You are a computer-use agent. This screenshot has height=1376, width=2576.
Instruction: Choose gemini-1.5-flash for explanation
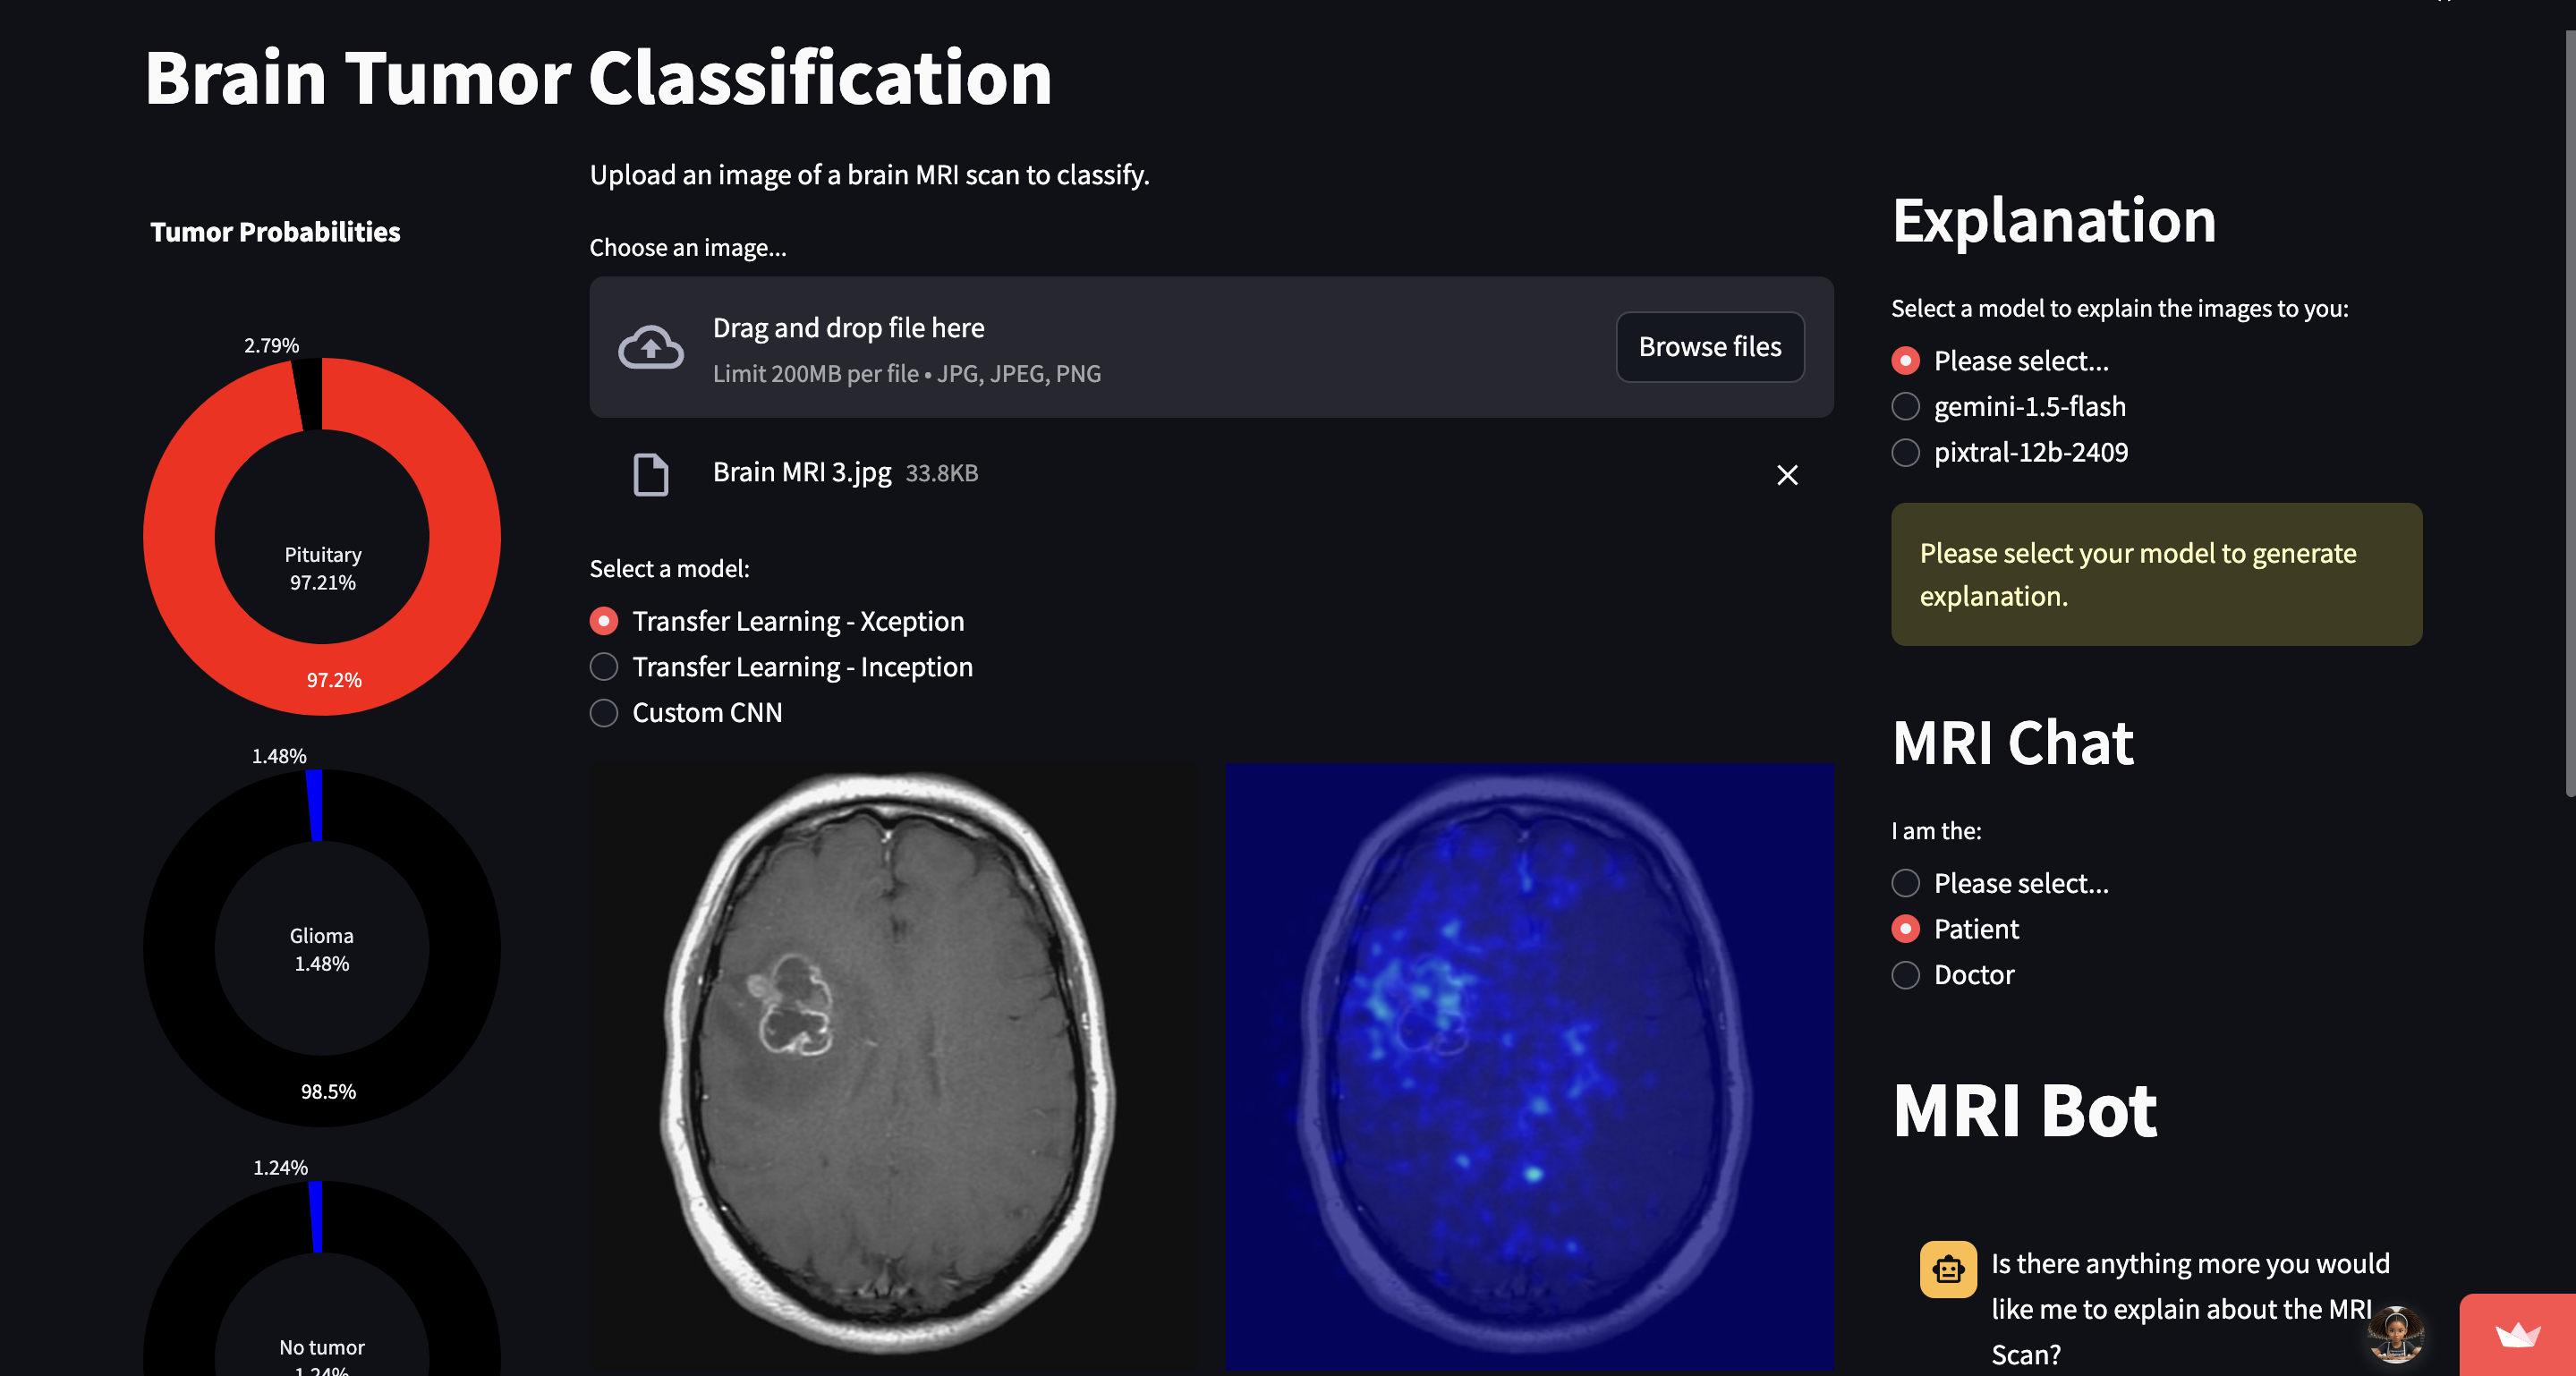tap(2008, 407)
